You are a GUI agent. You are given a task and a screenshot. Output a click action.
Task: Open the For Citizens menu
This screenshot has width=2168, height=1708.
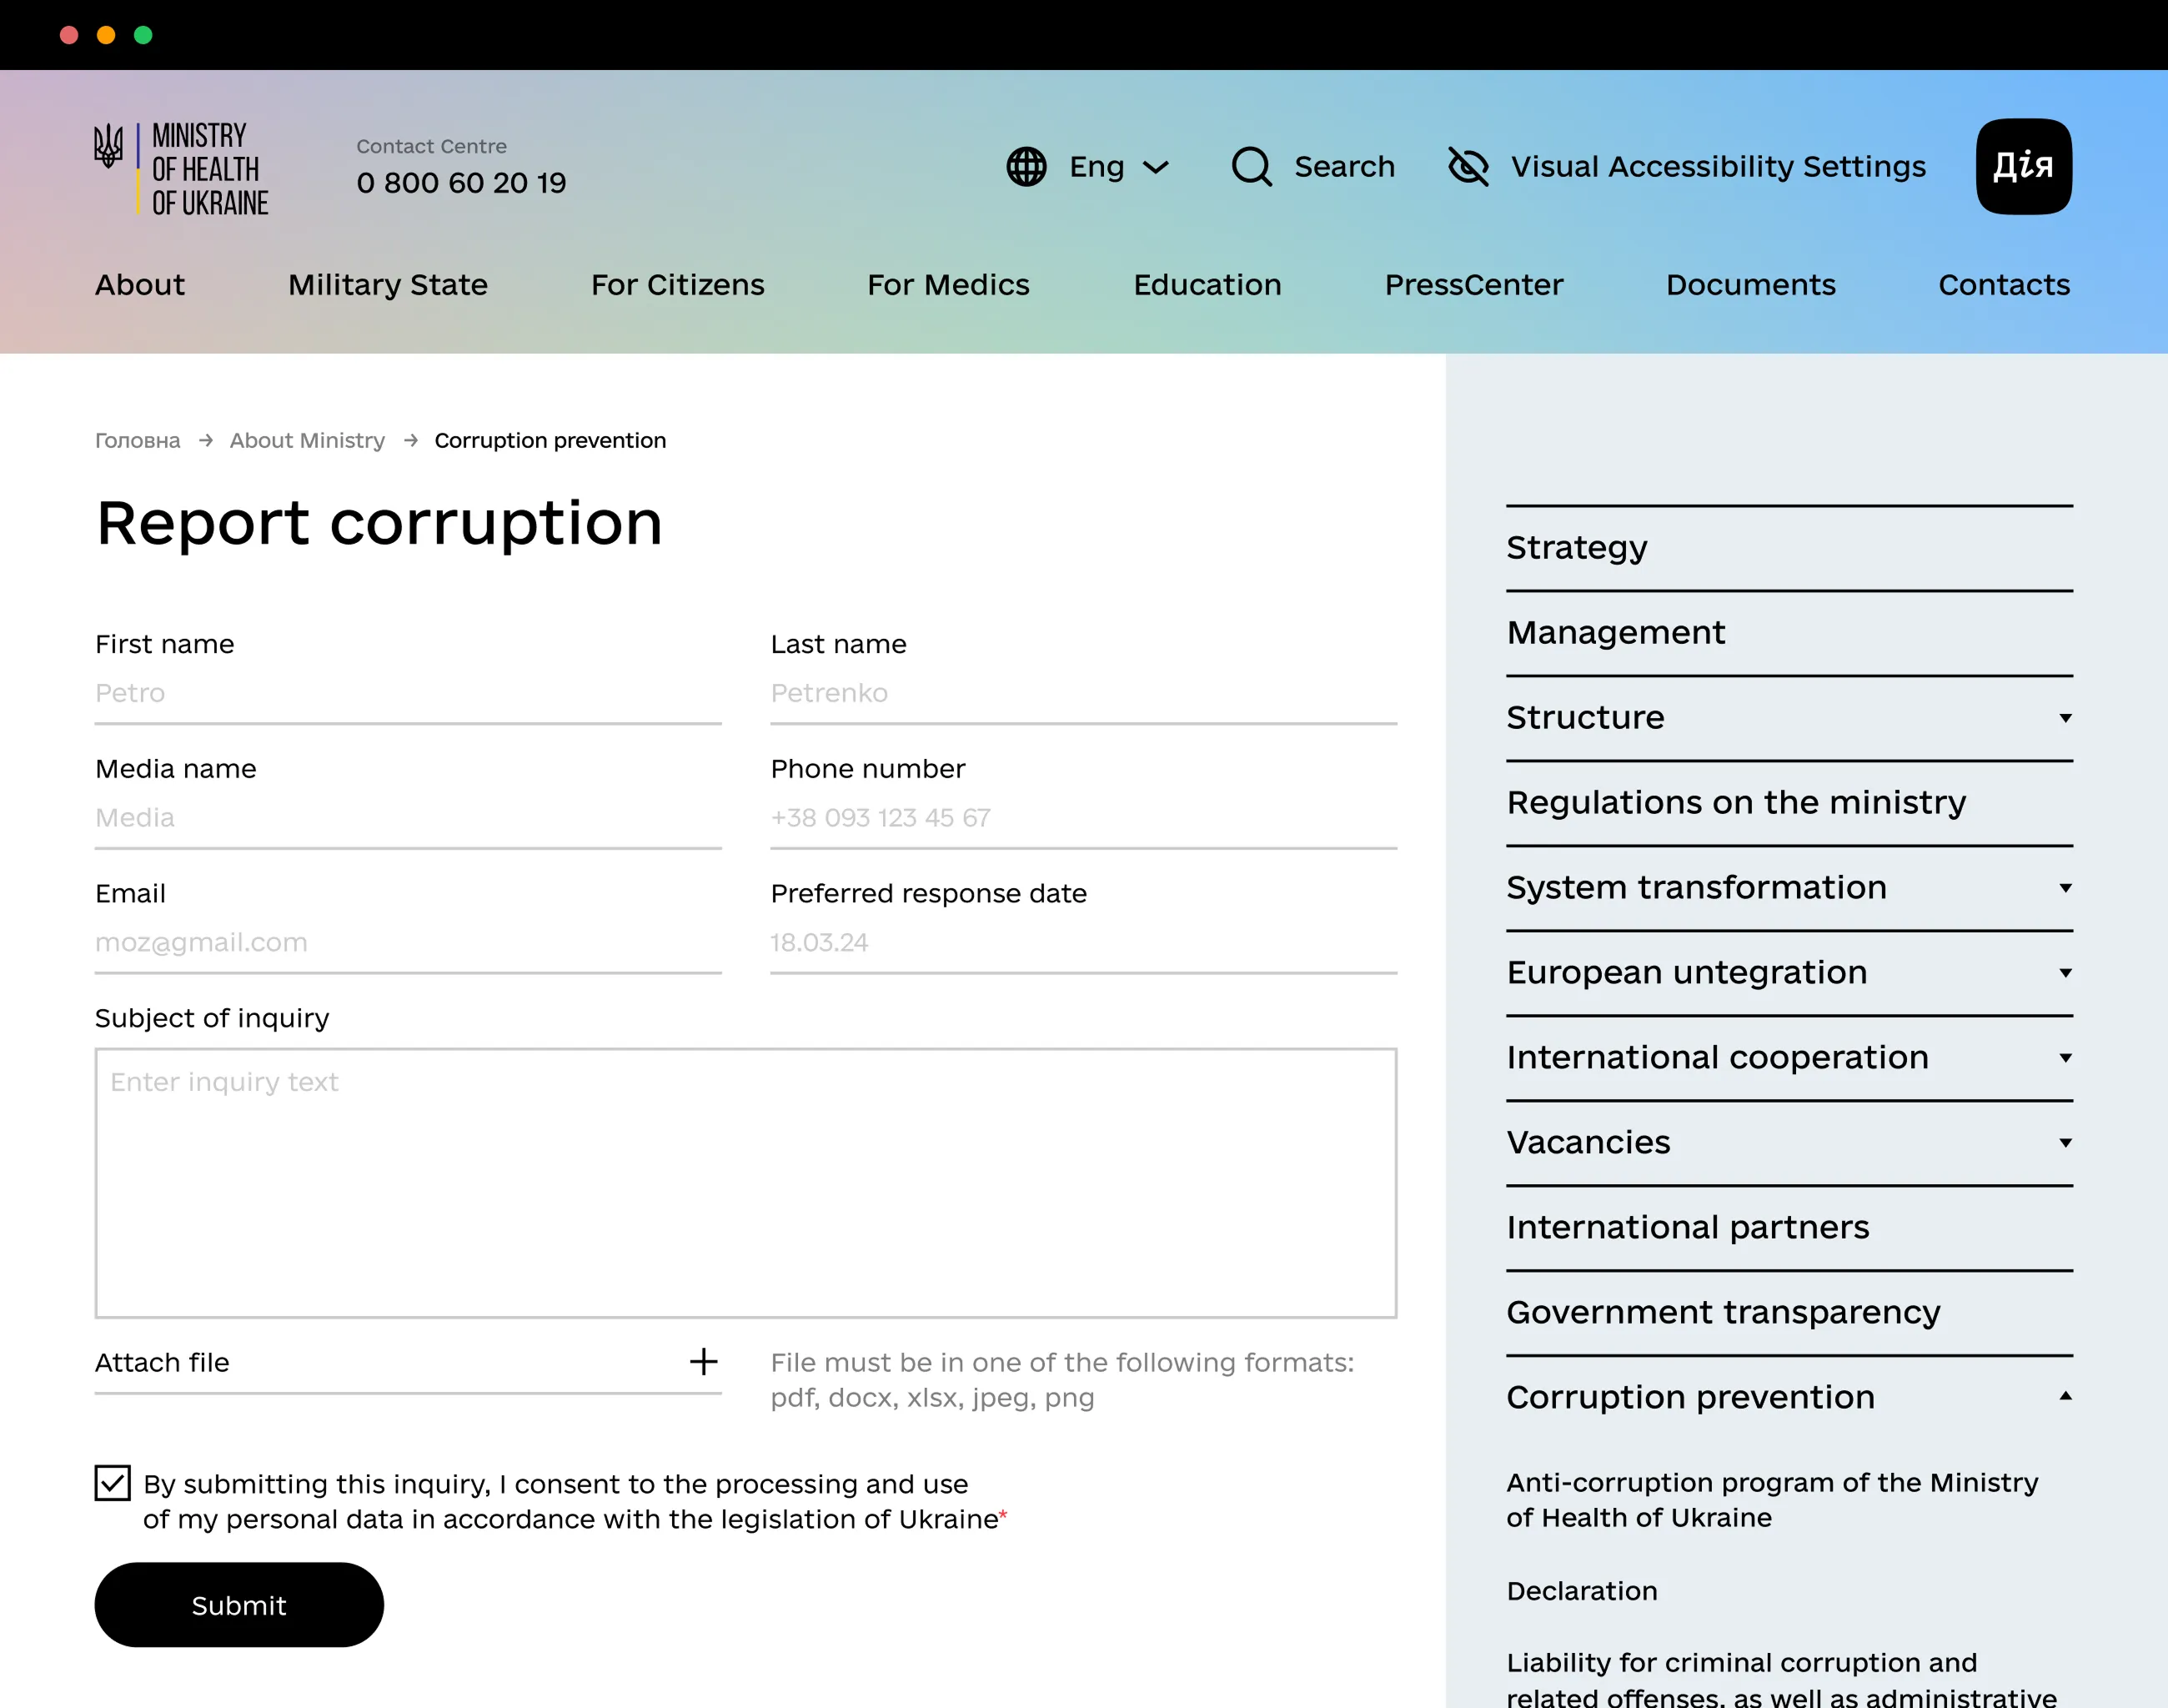click(677, 285)
